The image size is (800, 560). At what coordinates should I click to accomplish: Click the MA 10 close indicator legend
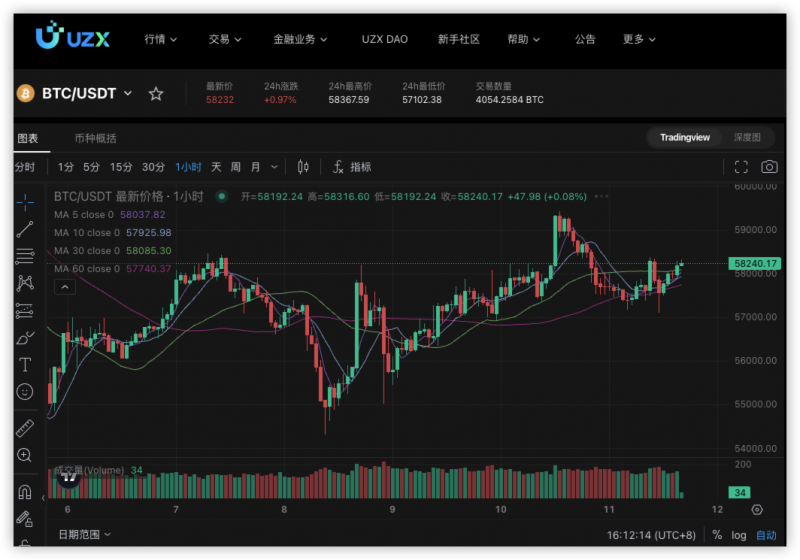[x=113, y=233]
